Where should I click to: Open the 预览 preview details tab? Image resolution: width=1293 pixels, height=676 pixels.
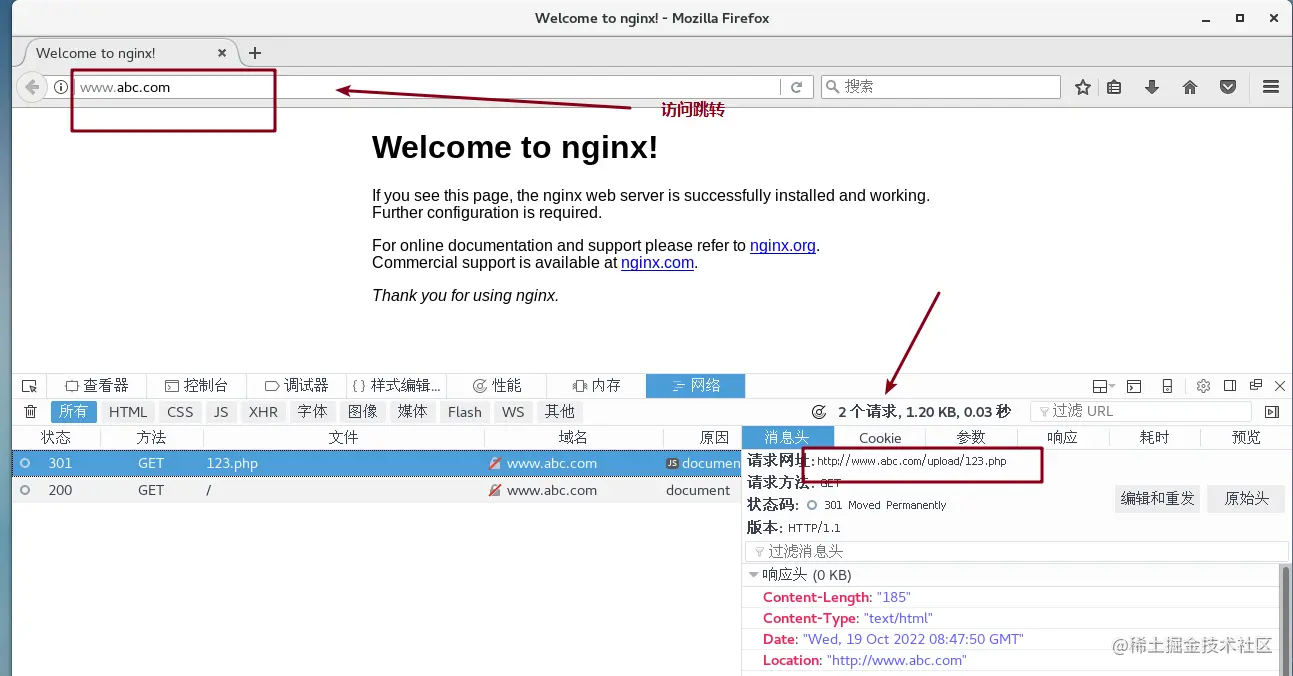[1246, 437]
